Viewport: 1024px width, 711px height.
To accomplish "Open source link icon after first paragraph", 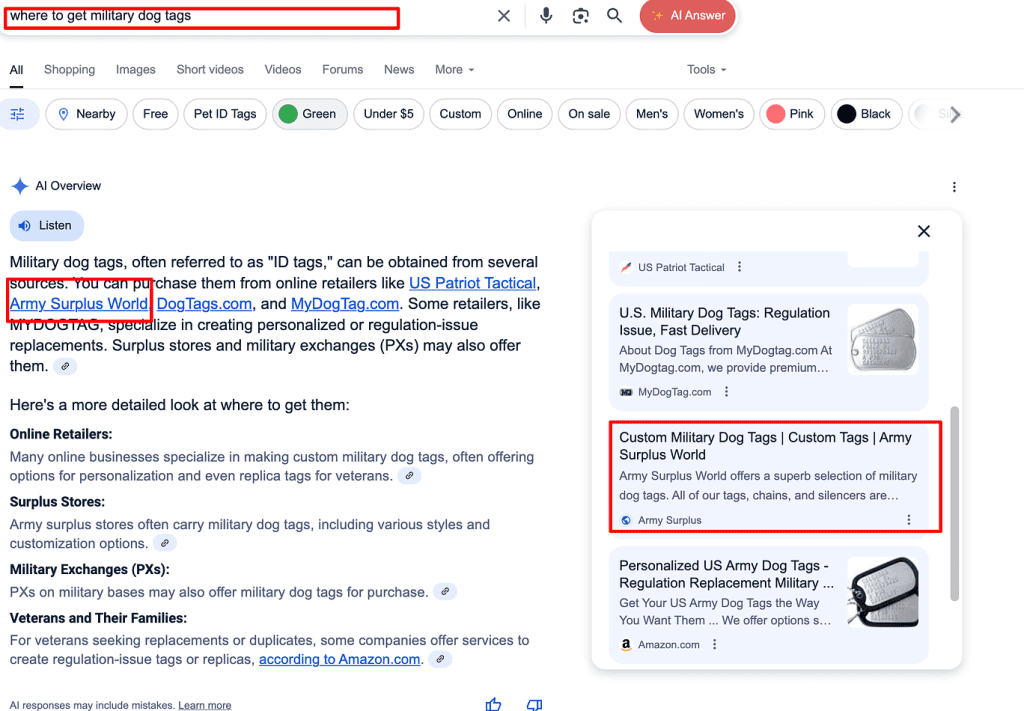I will coord(65,366).
